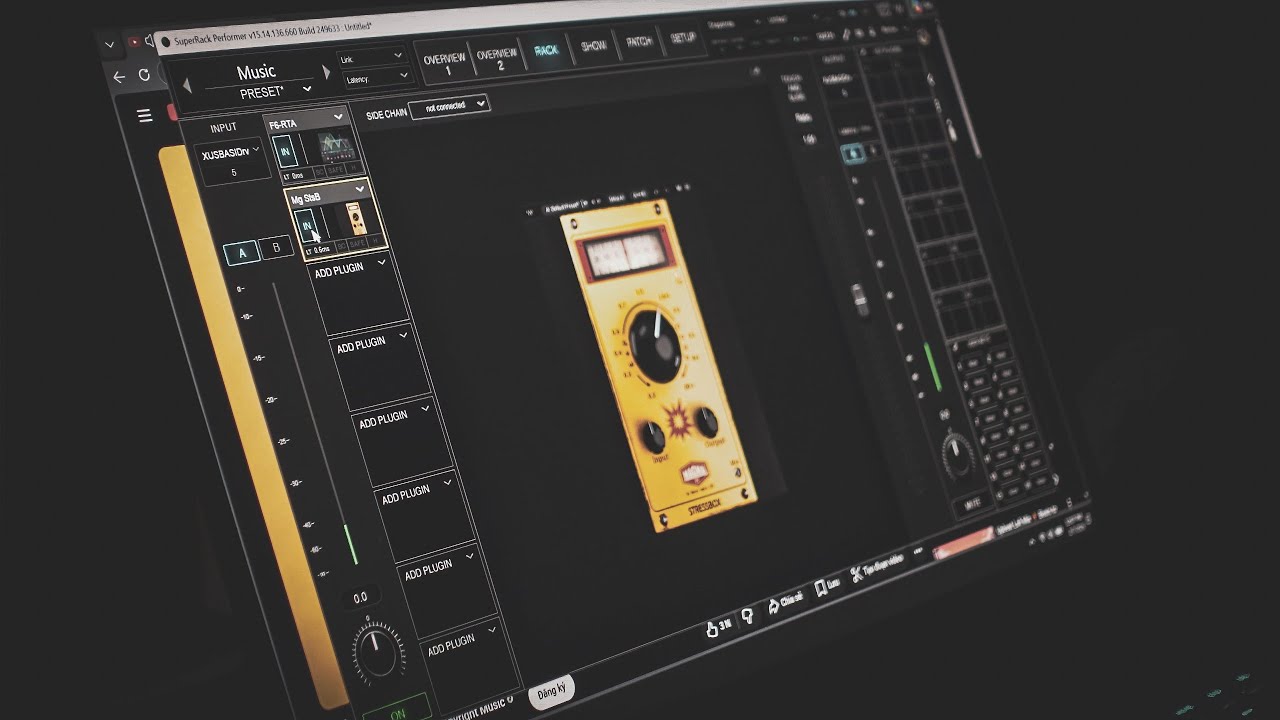Viewport: 1280px width, 720px height.
Task: Open the Mg StaB plugin thumbnail
Action: pos(355,219)
